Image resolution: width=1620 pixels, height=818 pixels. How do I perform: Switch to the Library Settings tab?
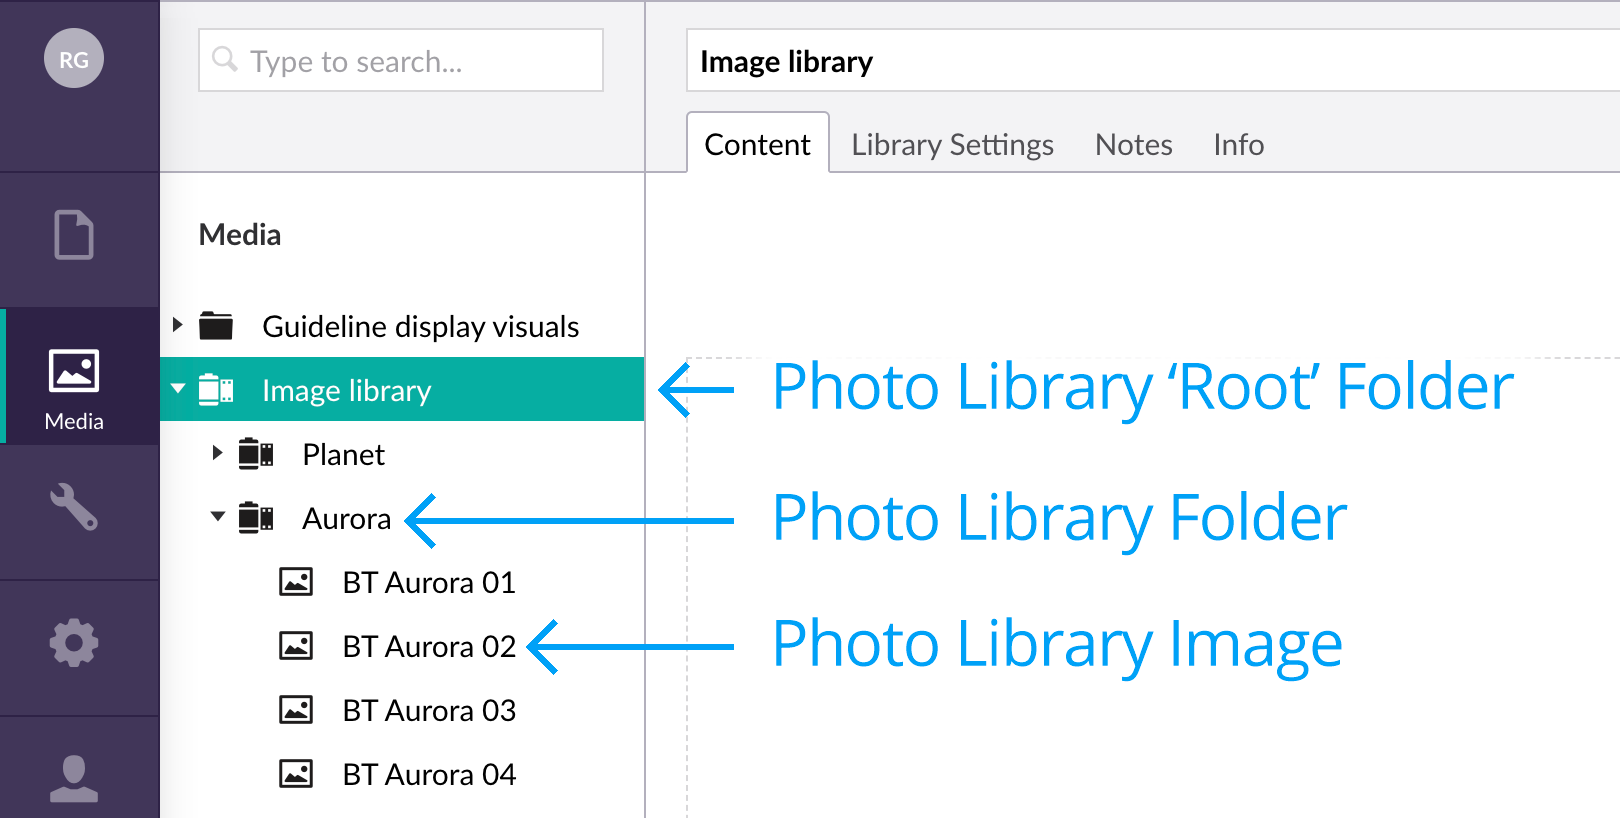pos(952,145)
